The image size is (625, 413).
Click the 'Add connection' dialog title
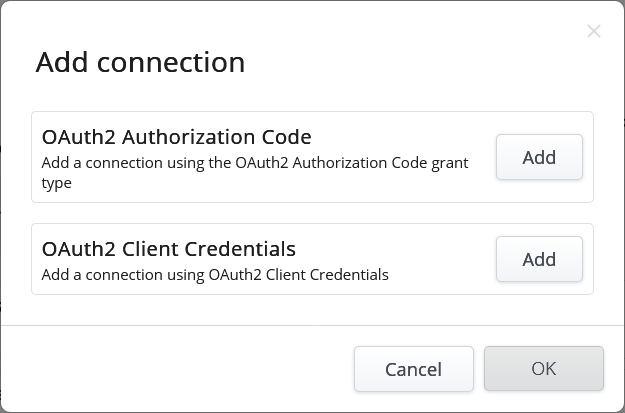pyautogui.click(x=140, y=62)
